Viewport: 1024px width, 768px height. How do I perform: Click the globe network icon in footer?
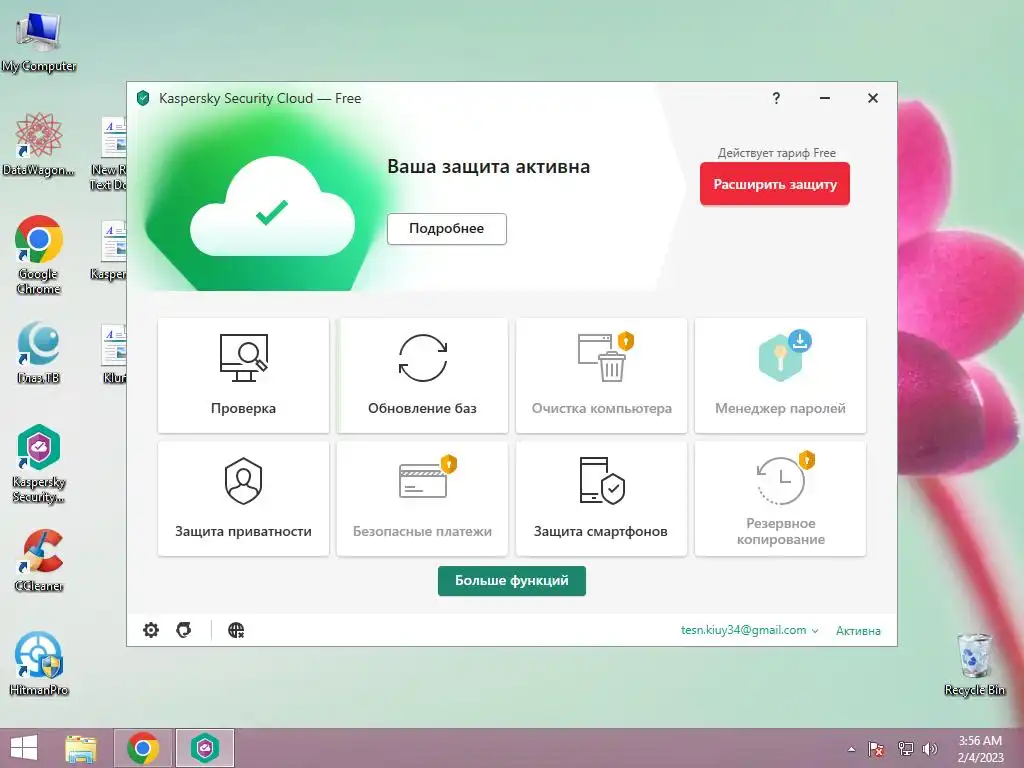[x=236, y=630]
